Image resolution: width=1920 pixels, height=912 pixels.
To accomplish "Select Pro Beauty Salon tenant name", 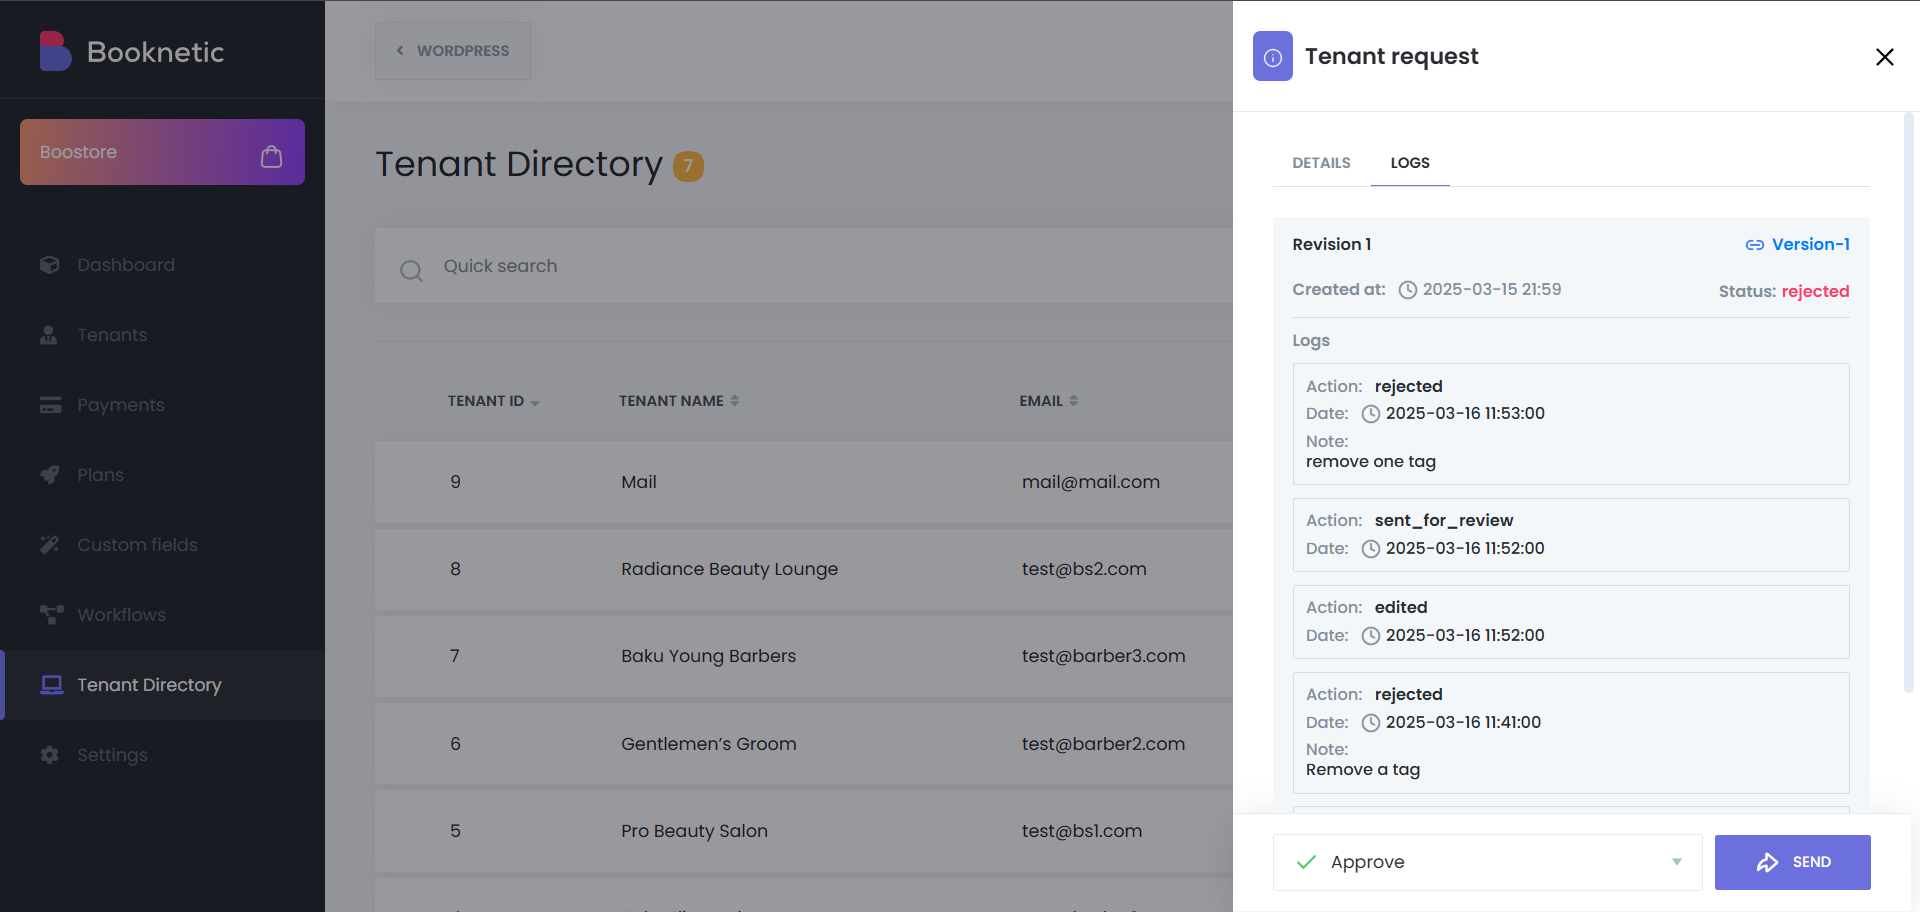I will [x=694, y=831].
